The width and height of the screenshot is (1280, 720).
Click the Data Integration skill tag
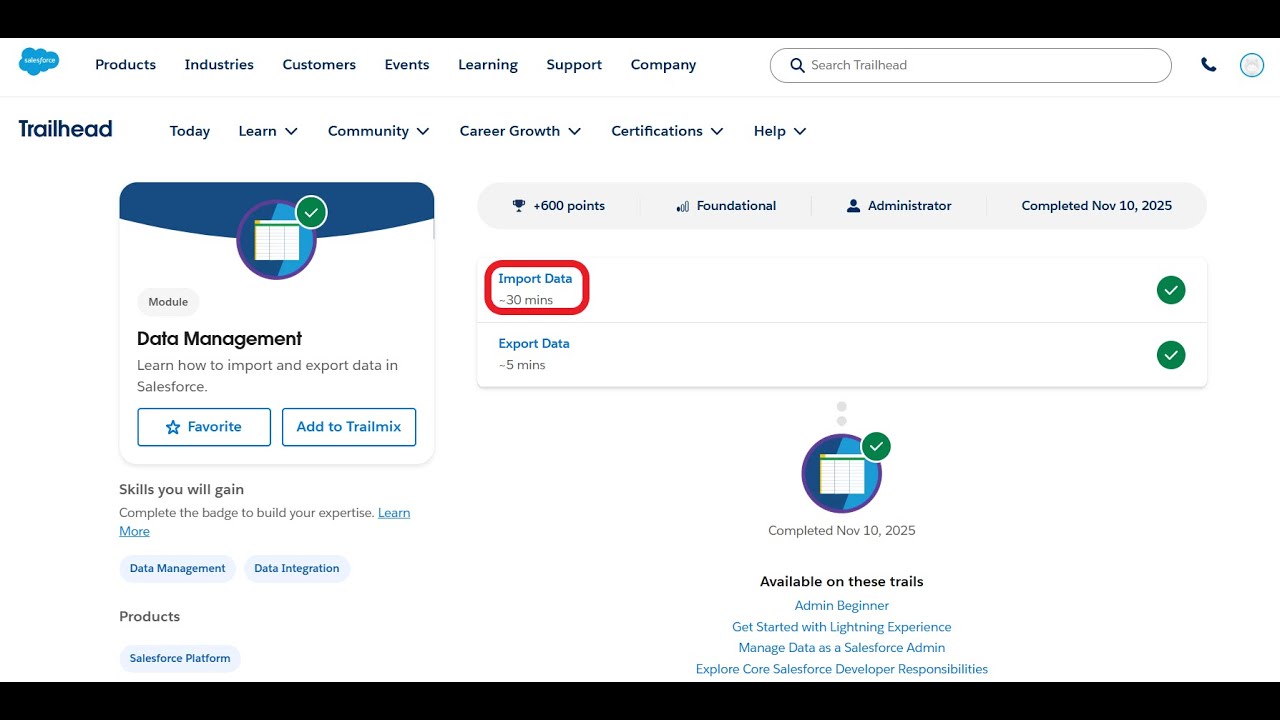297,569
